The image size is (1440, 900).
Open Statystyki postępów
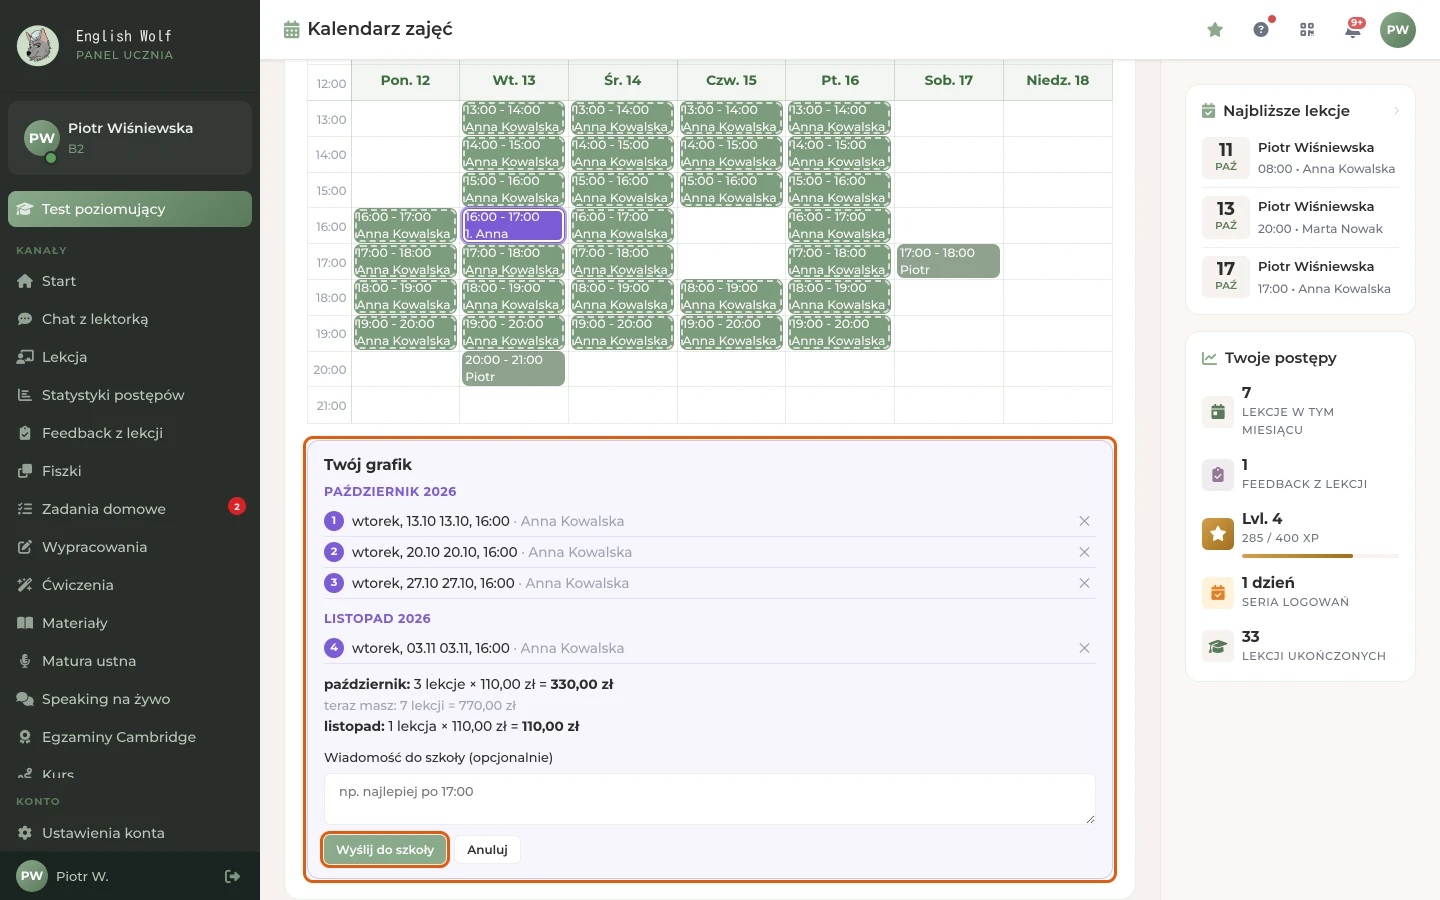[x=130, y=395]
